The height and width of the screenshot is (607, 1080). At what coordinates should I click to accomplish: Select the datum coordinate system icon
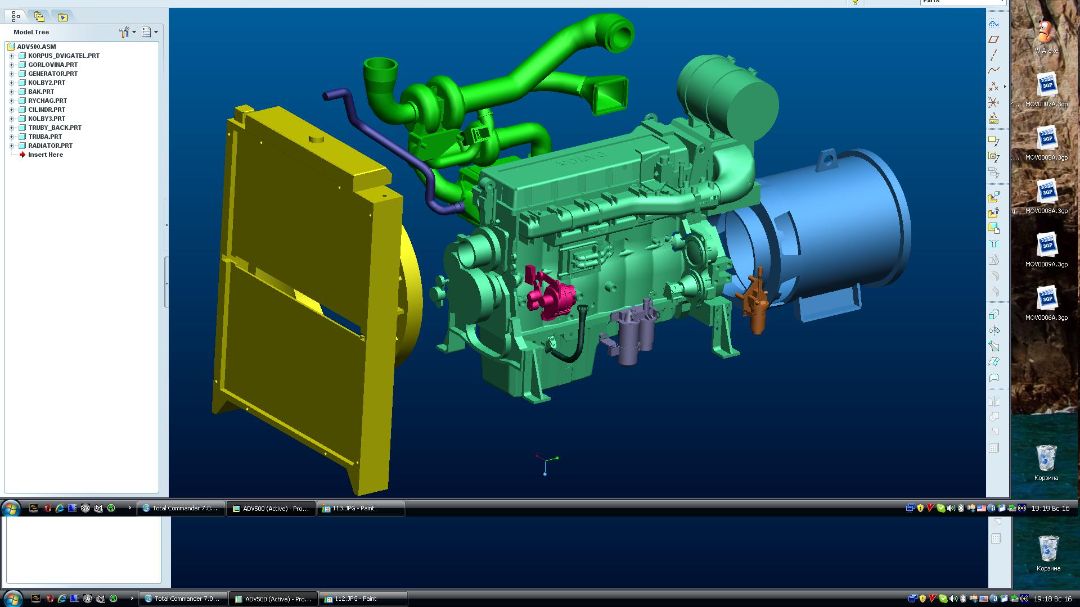pos(994,102)
